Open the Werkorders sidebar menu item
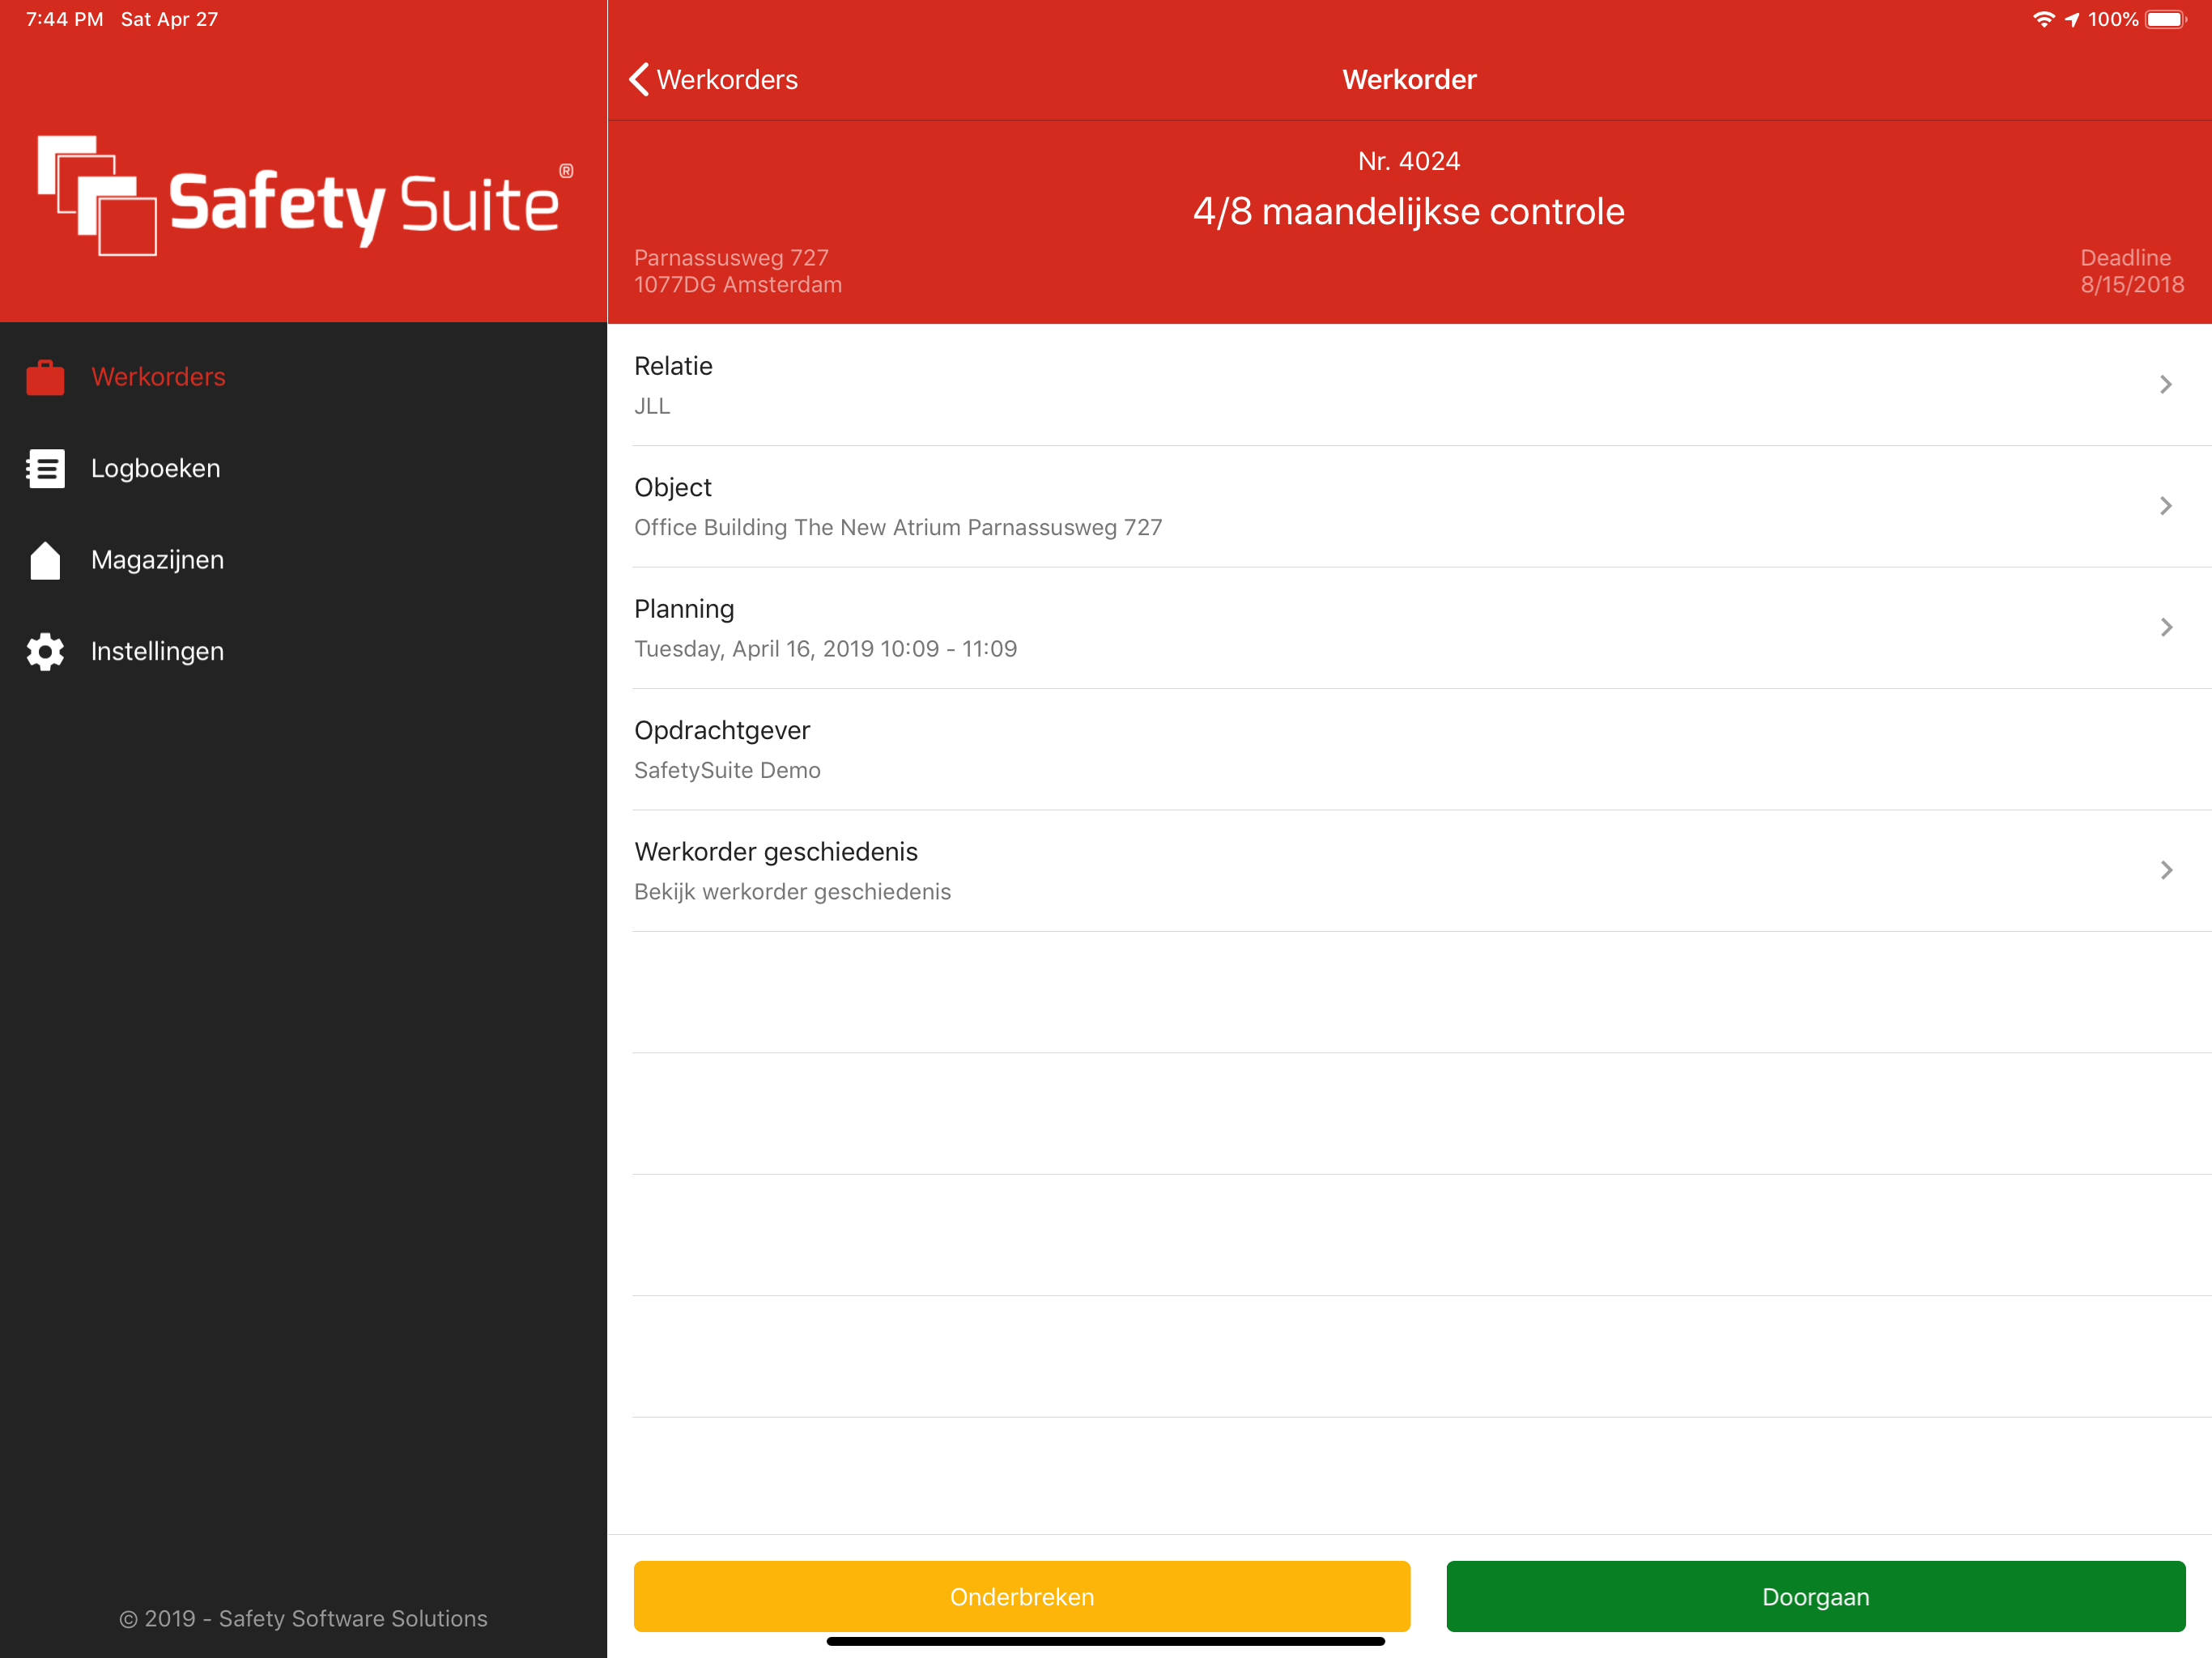The width and height of the screenshot is (2212, 1658). tap(304, 377)
